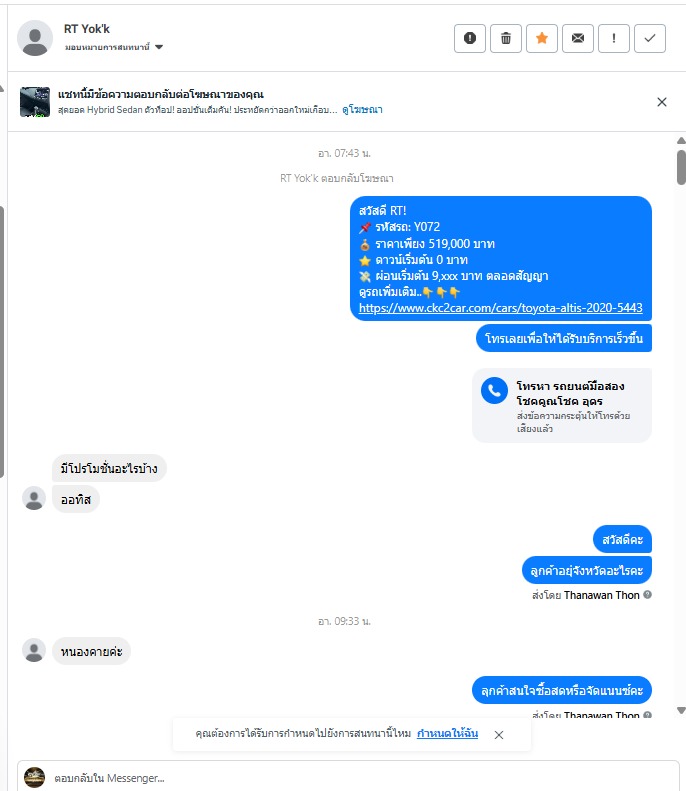Image resolution: width=686 pixels, height=791 pixels.
Task: Open RT Yok'k profile avatar
Action: pyautogui.click(x=35, y=38)
